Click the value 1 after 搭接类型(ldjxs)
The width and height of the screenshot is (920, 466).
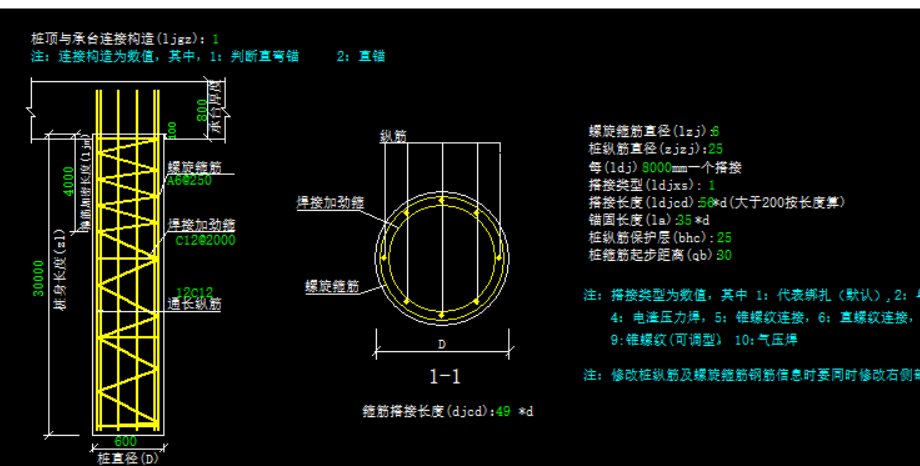712,185
